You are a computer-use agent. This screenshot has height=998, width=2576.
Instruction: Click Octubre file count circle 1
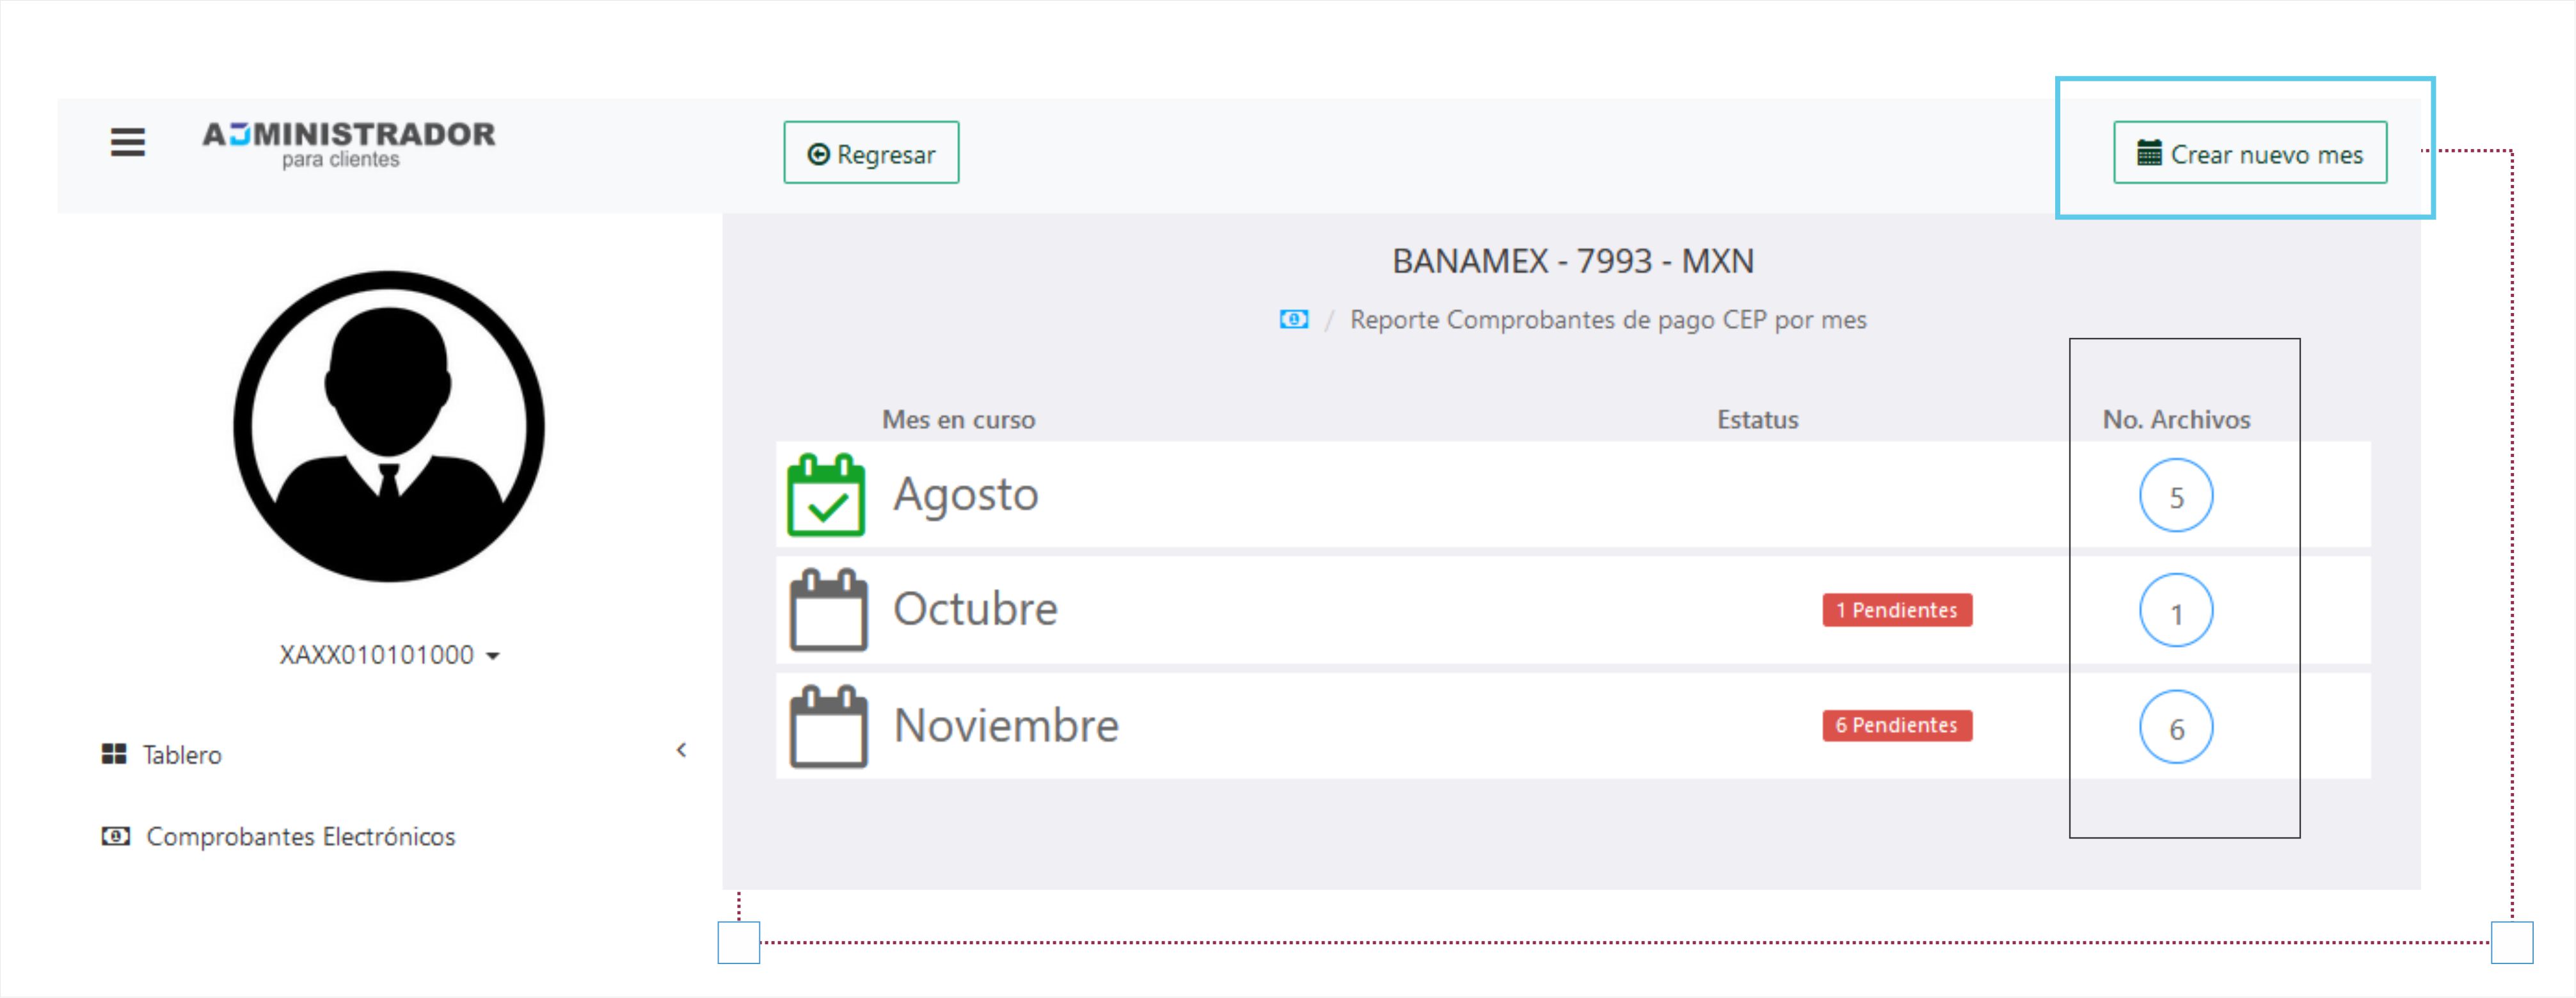tap(2175, 611)
